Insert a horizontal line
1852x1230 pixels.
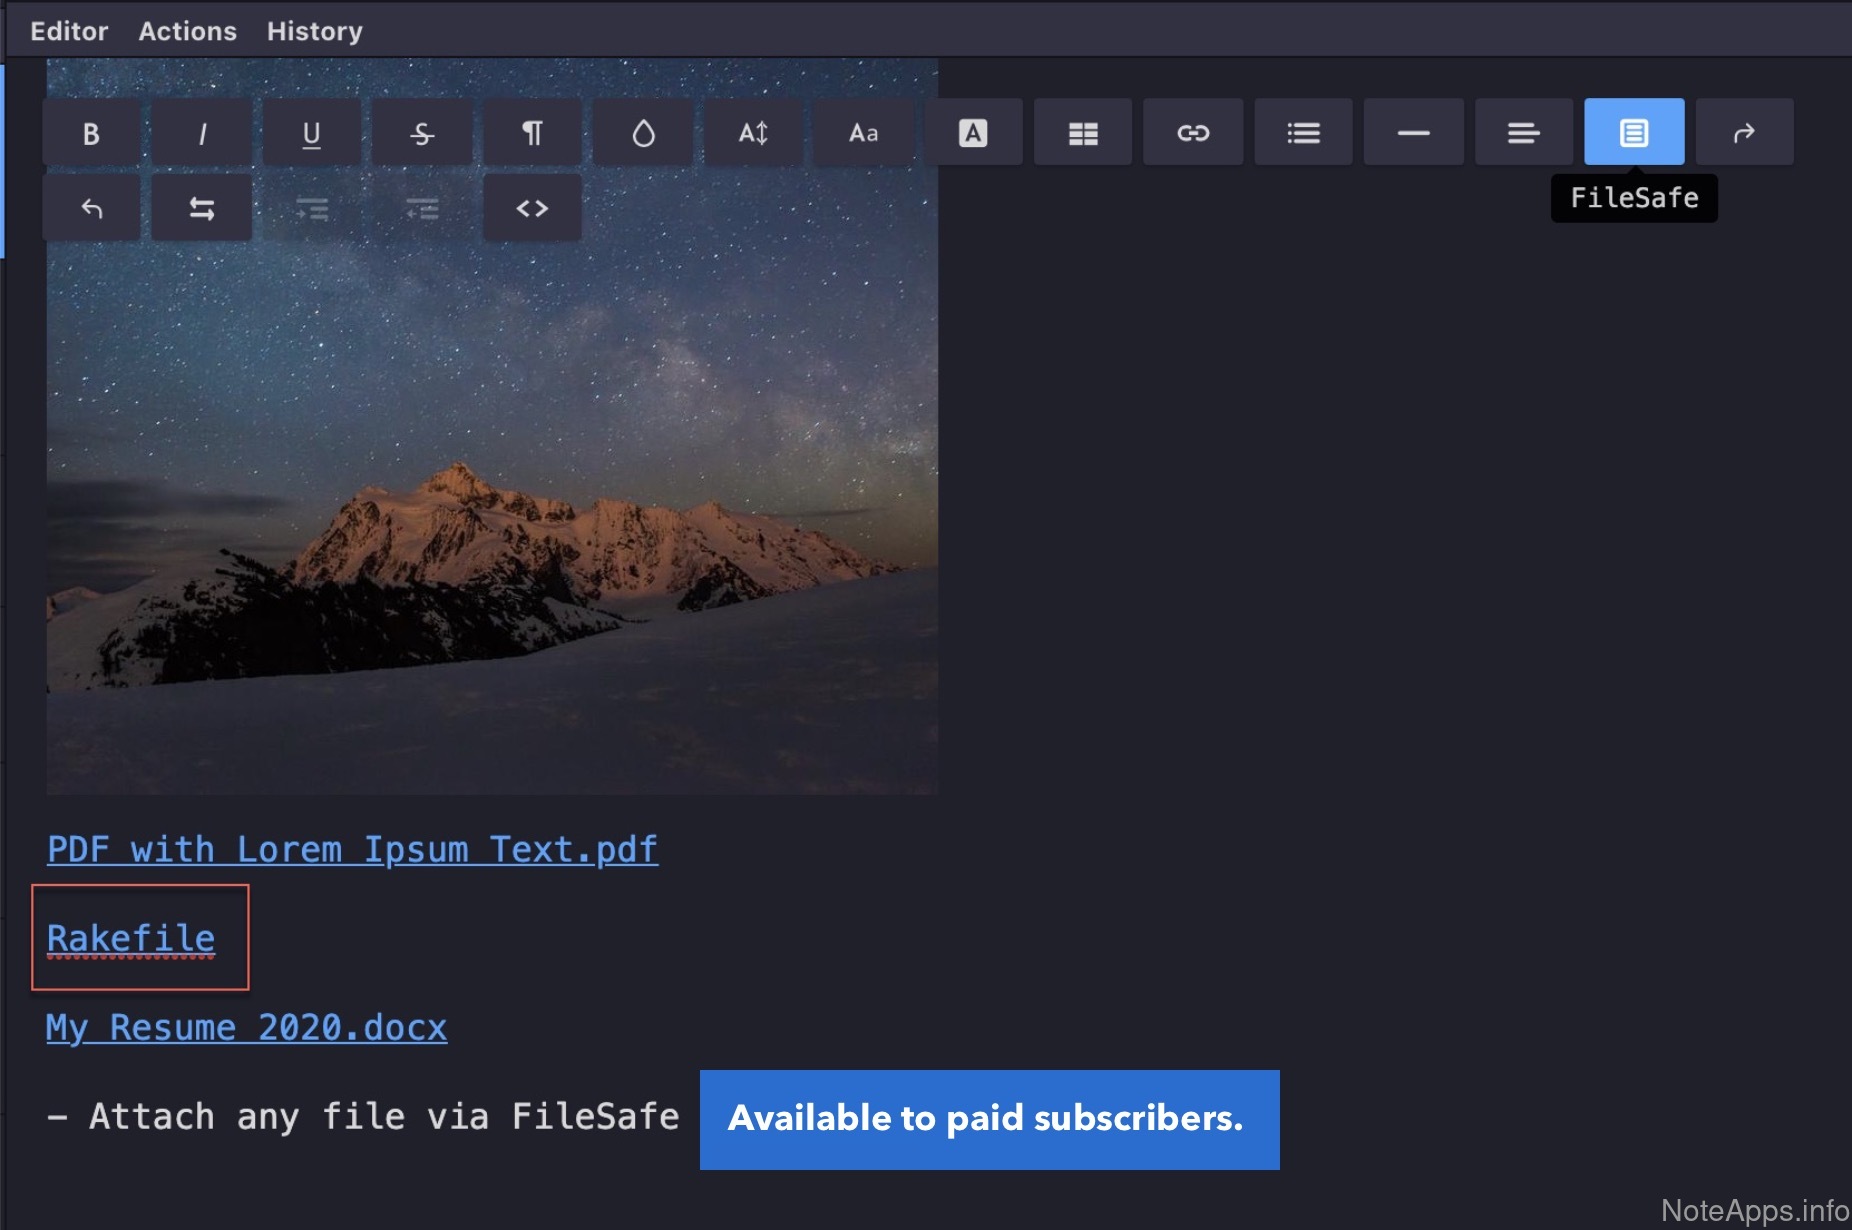tap(1413, 133)
